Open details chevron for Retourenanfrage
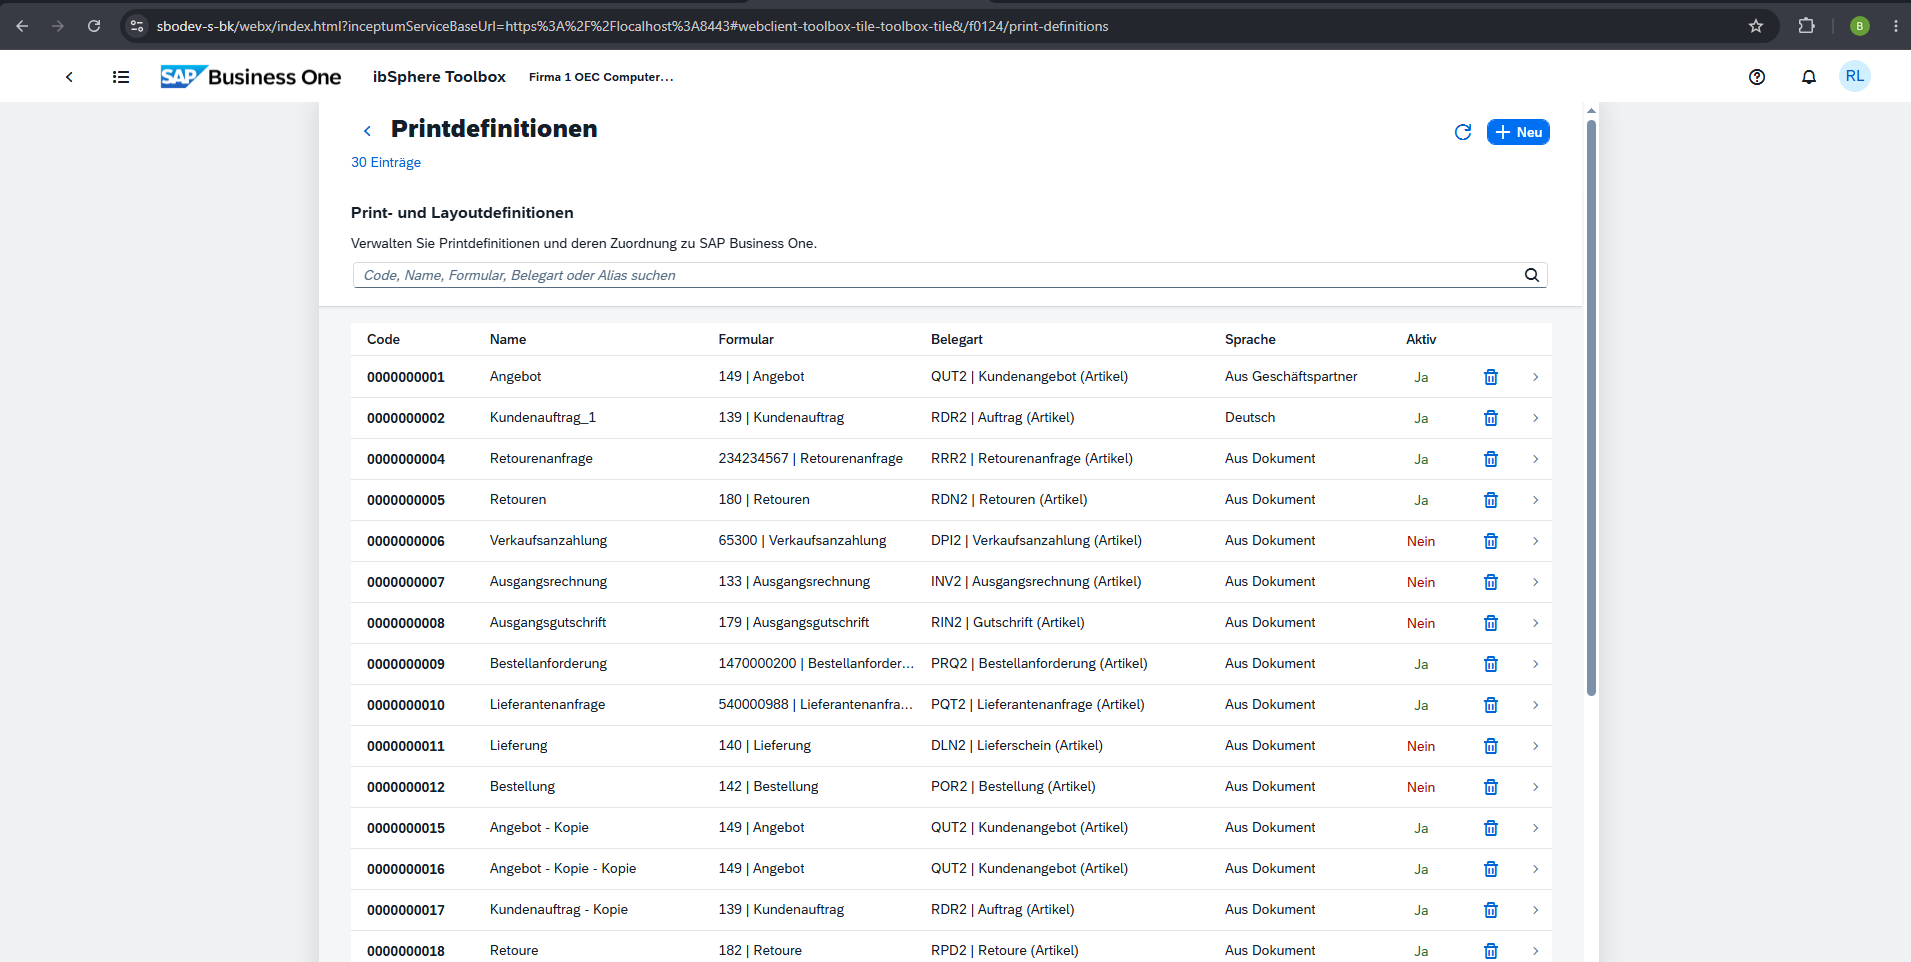 coord(1535,459)
